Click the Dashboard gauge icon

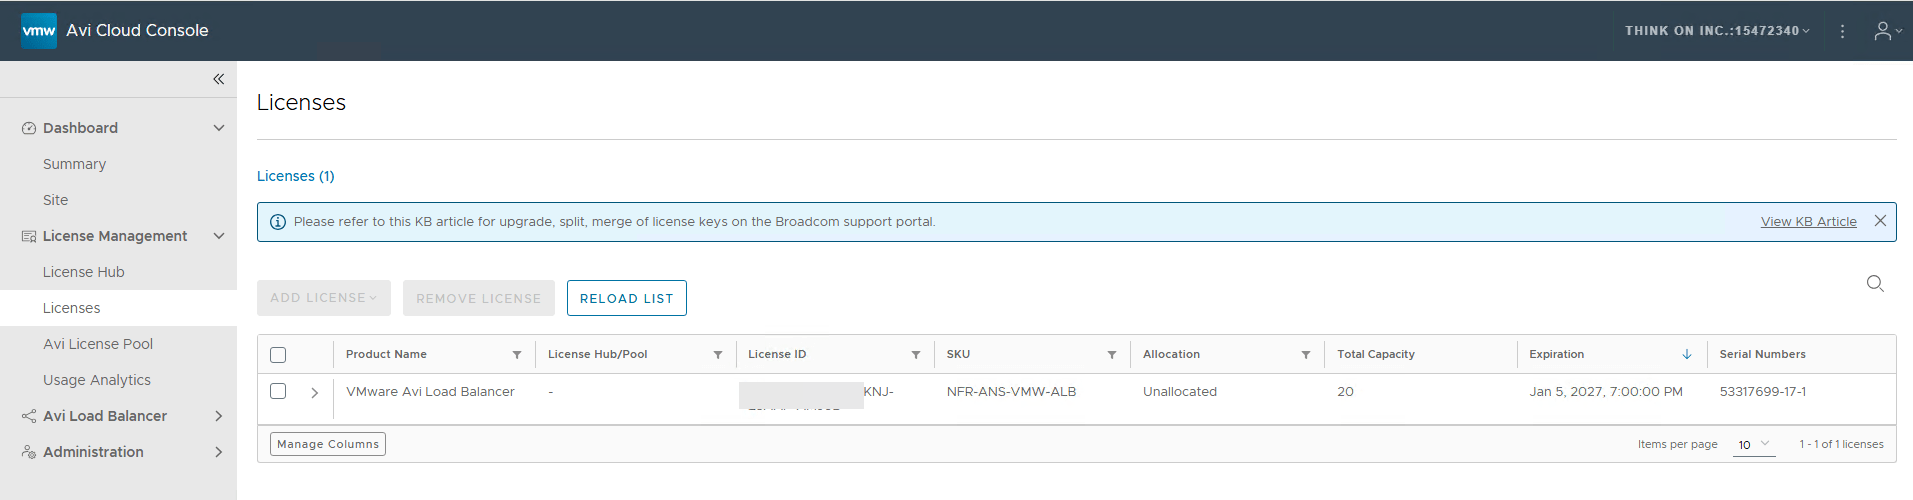point(29,128)
